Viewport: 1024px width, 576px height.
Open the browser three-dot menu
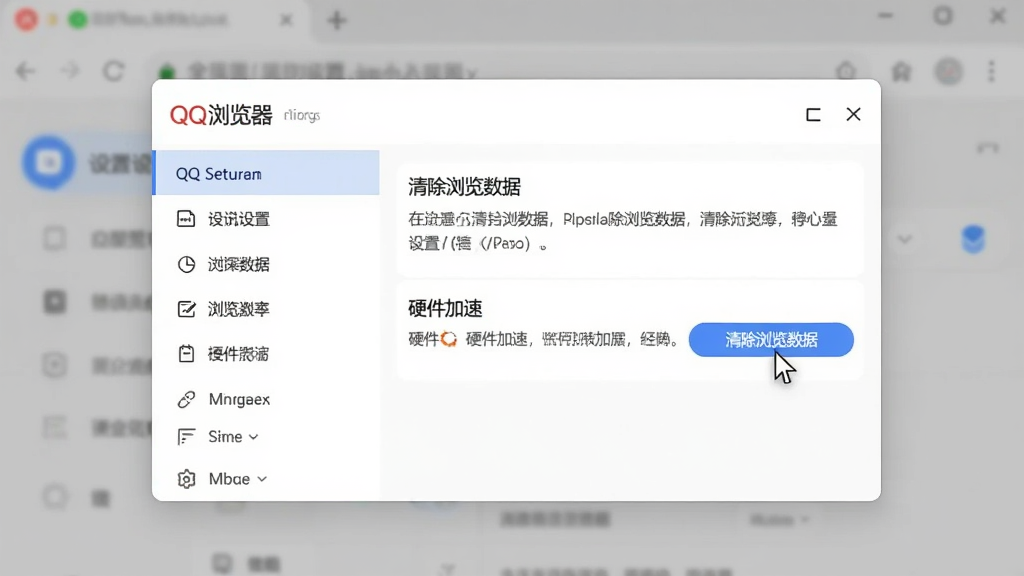click(991, 71)
